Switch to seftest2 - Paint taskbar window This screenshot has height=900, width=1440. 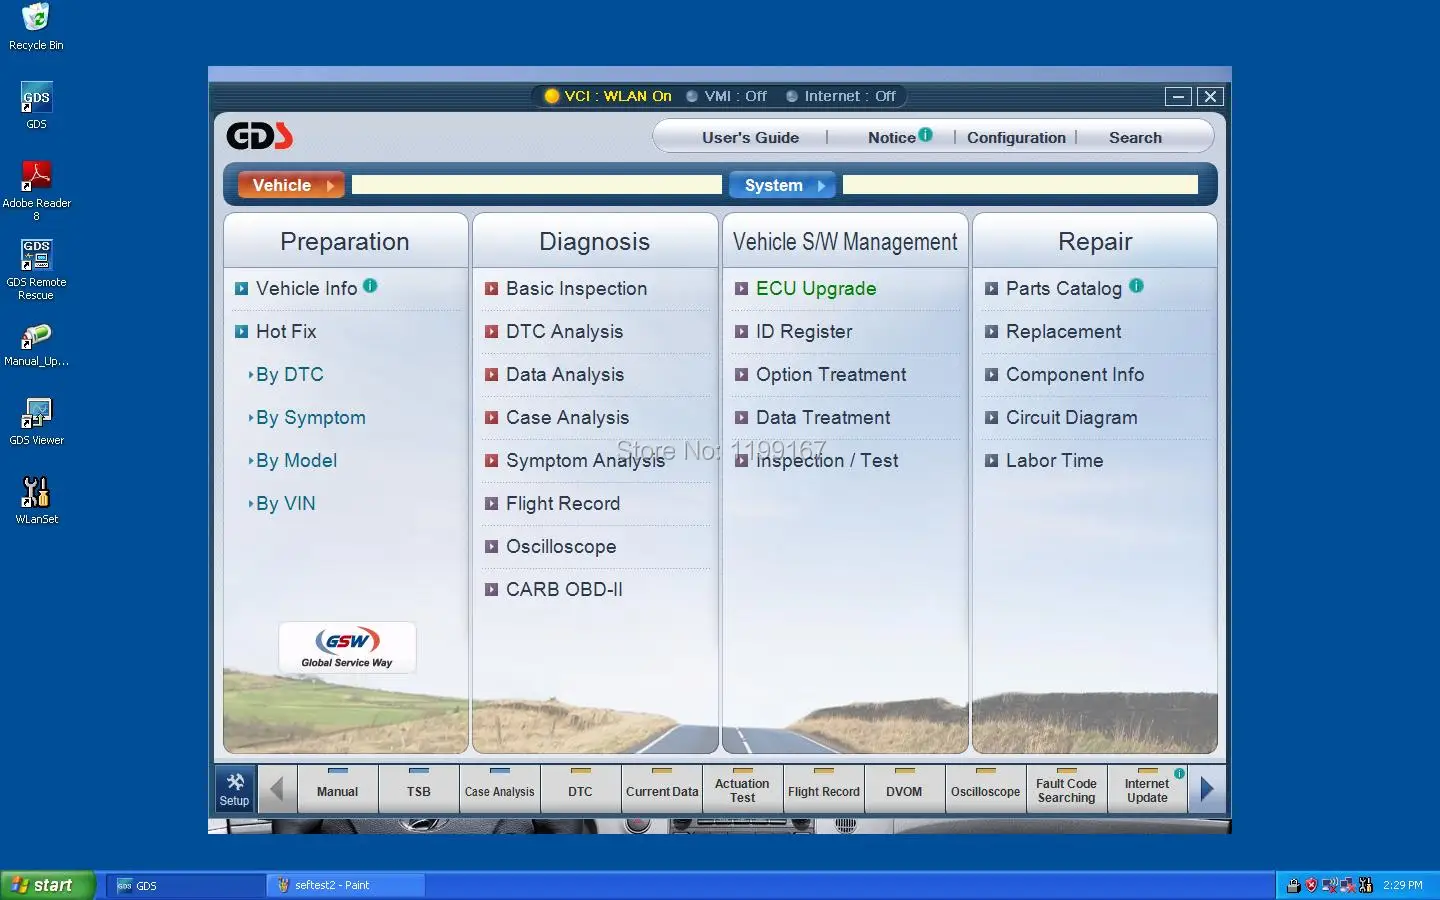(346, 885)
